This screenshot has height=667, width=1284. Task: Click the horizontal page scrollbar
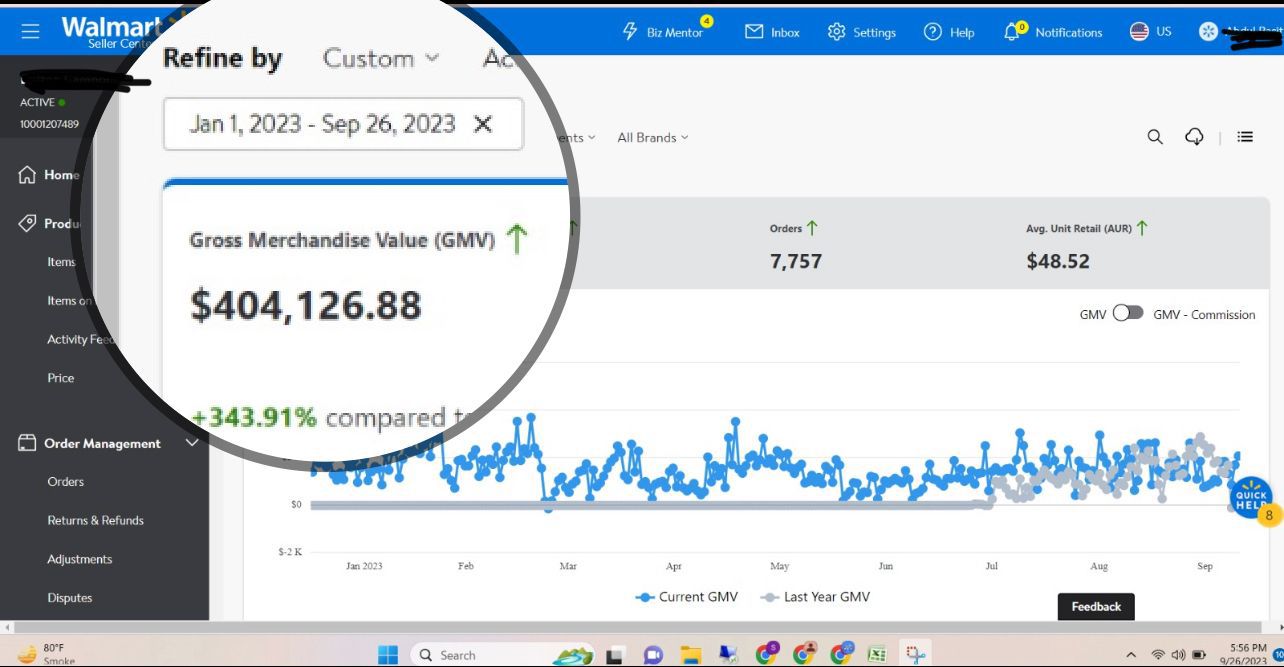(x=640, y=627)
